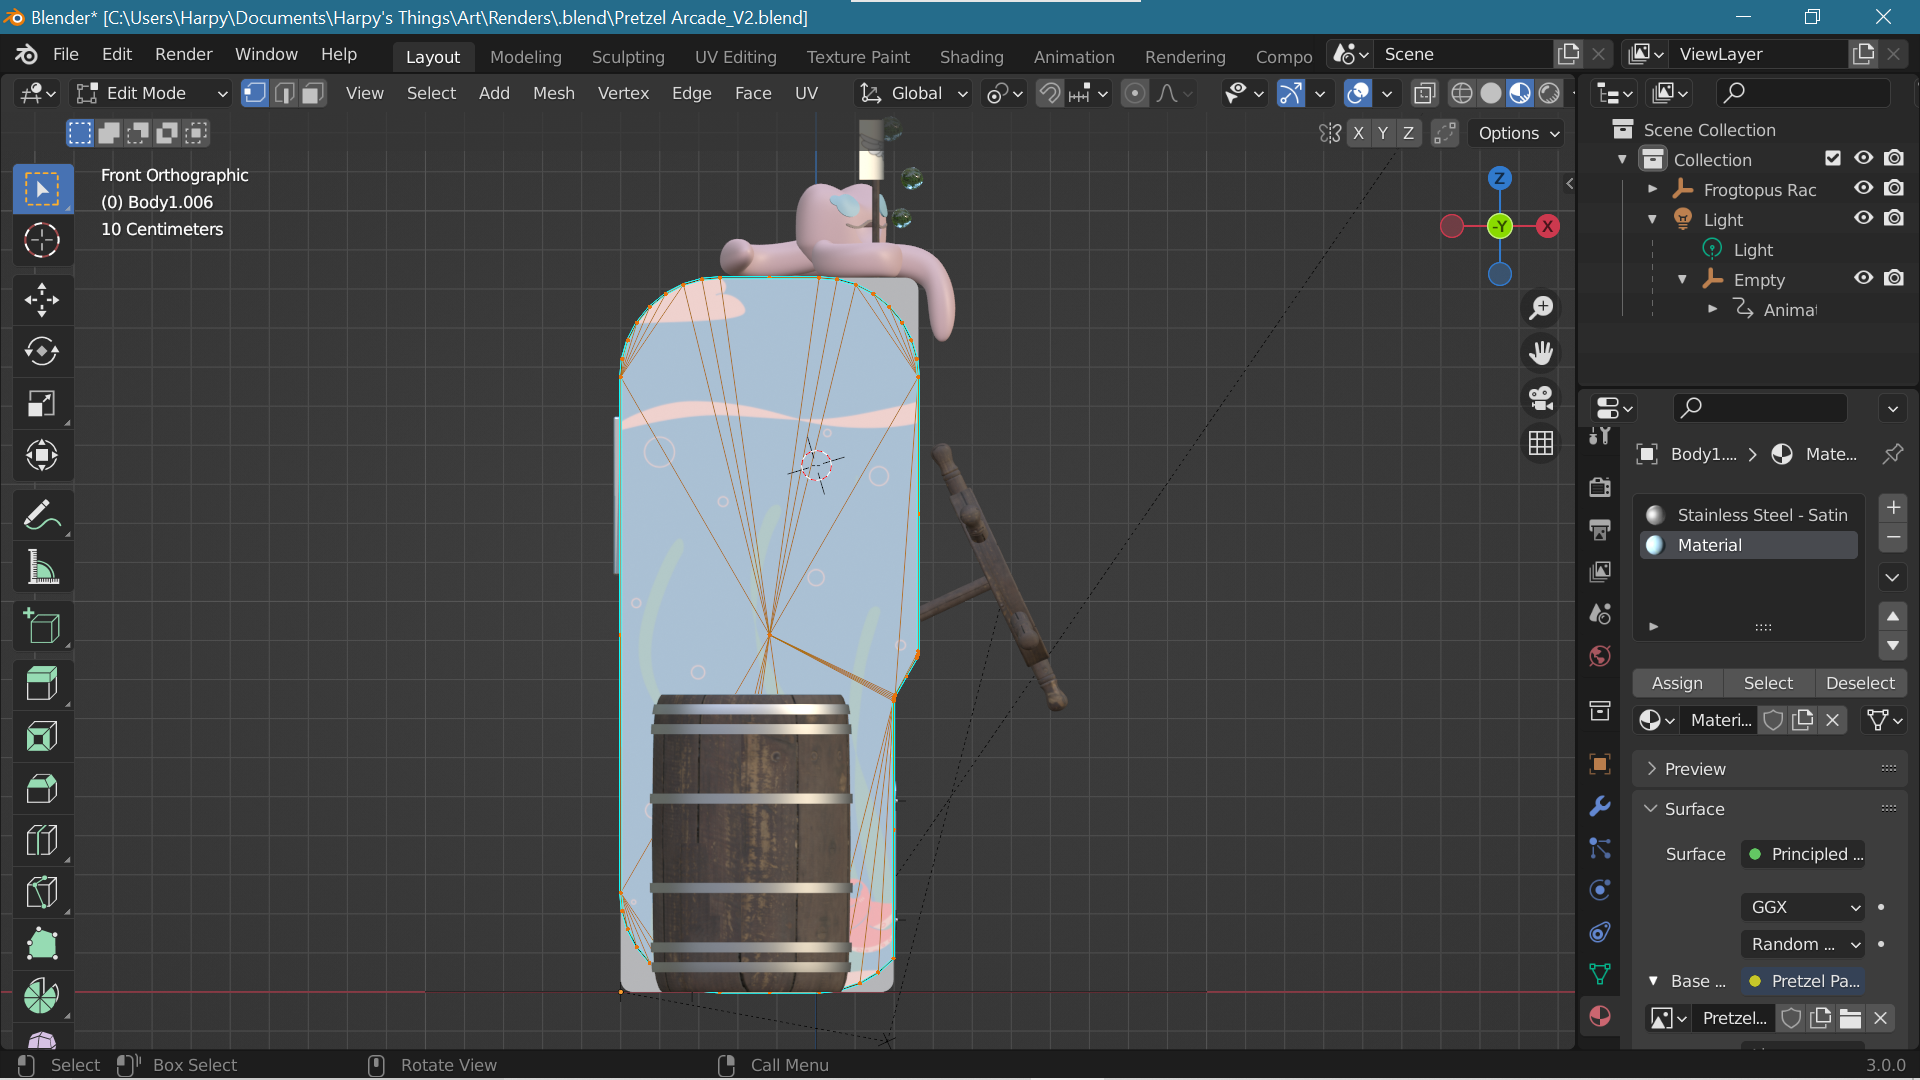Open the Object Data properties tab
Screen dimensions: 1920x1080
click(x=1600, y=973)
